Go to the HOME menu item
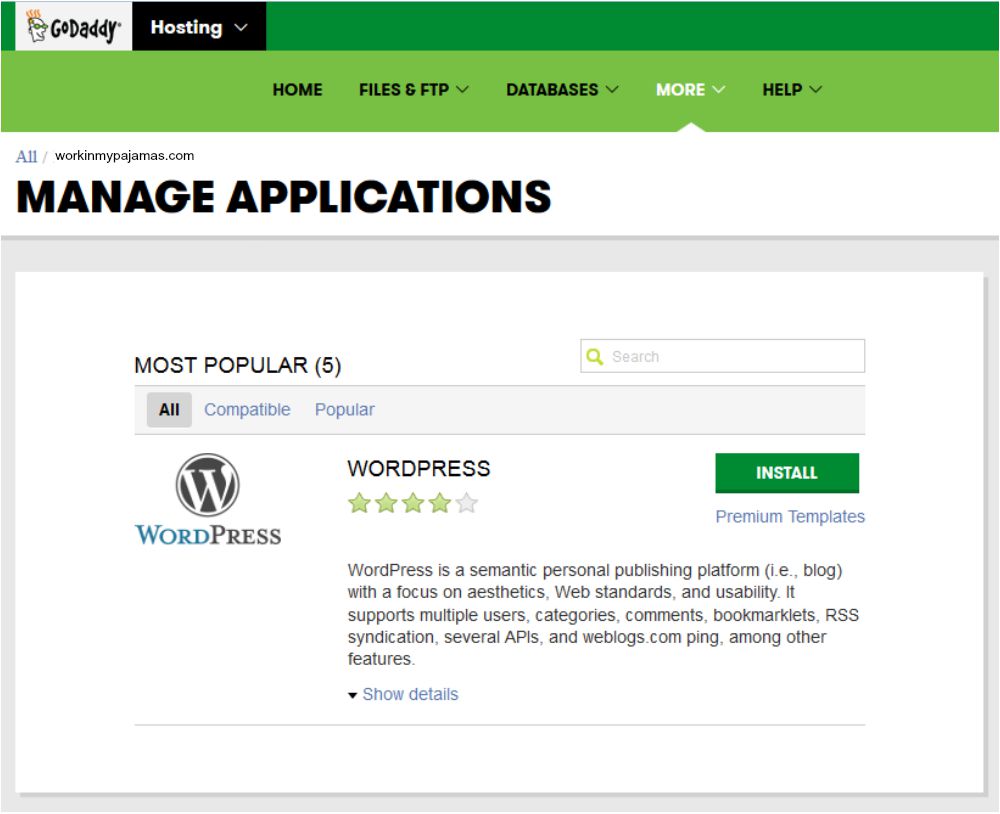 (x=297, y=90)
